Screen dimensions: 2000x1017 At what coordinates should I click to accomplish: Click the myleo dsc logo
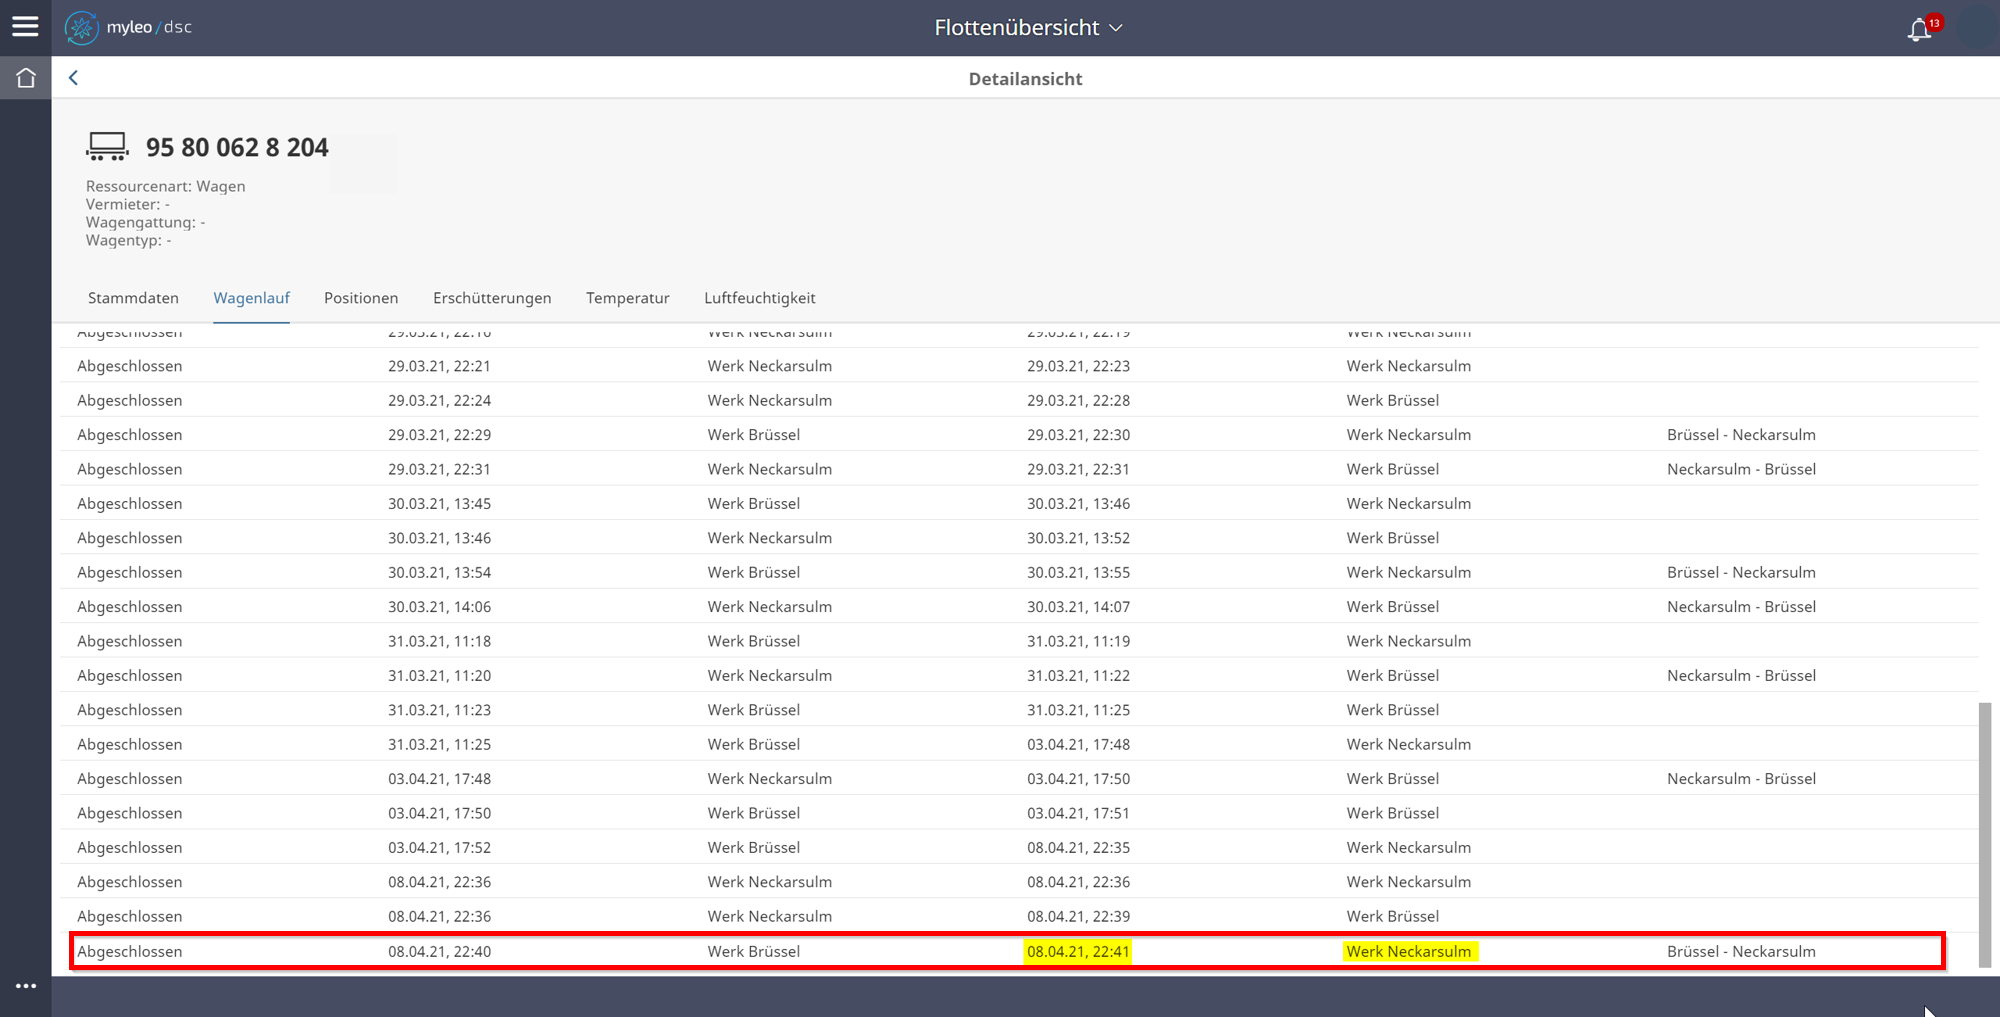129,27
